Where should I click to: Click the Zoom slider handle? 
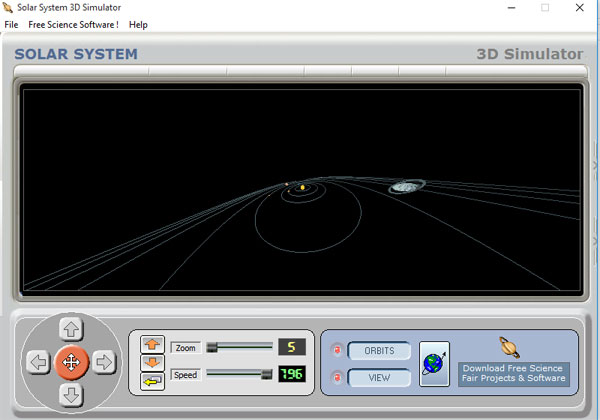coord(211,348)
